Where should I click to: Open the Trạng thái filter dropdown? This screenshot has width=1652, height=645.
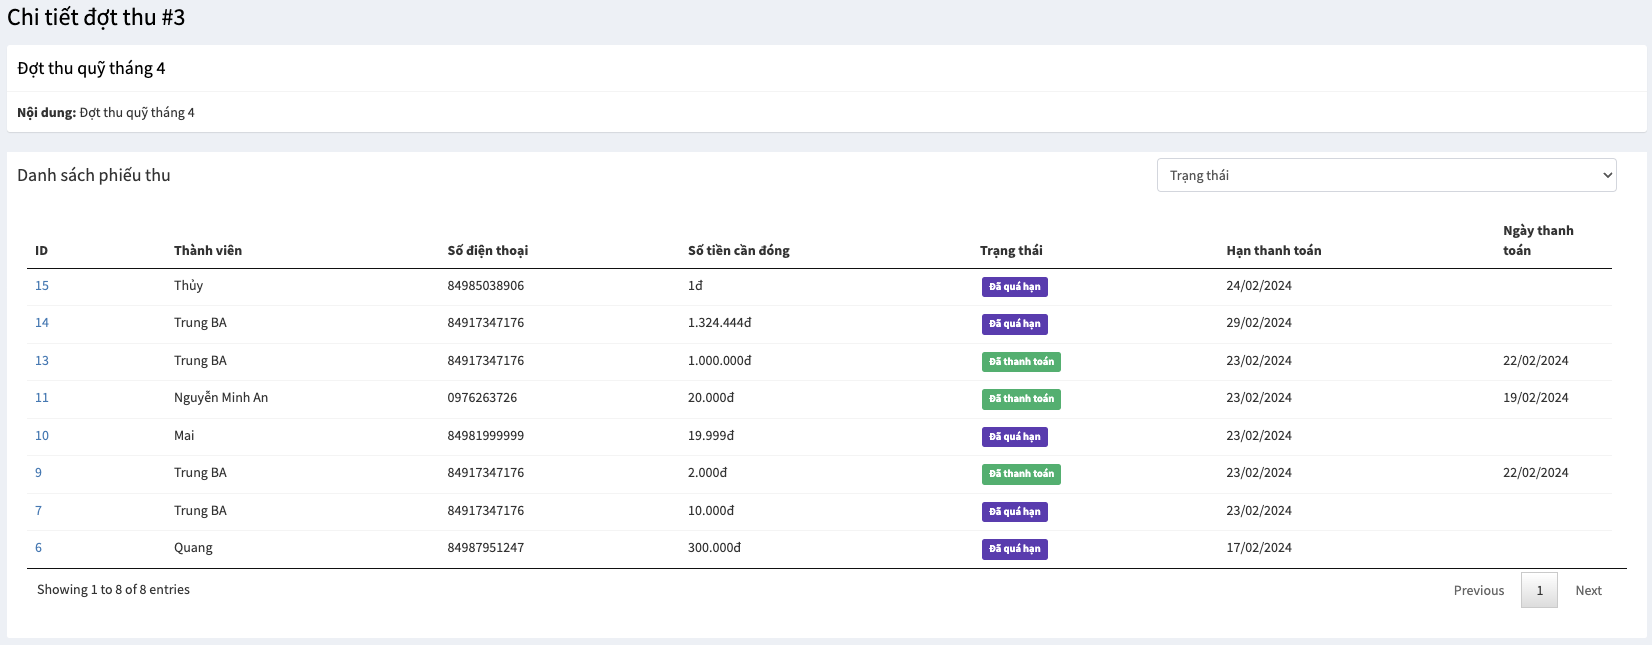1386,175
